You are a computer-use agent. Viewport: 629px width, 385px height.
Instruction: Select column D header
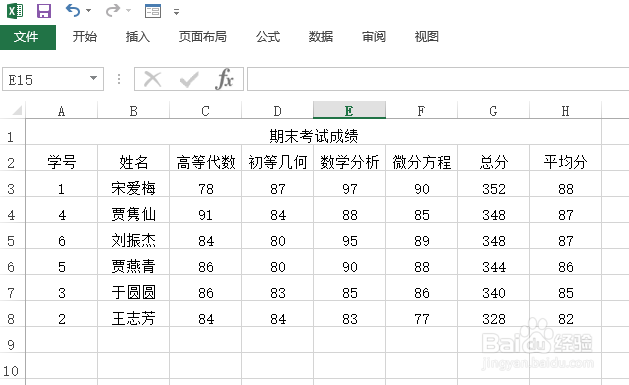coord(277,111)
